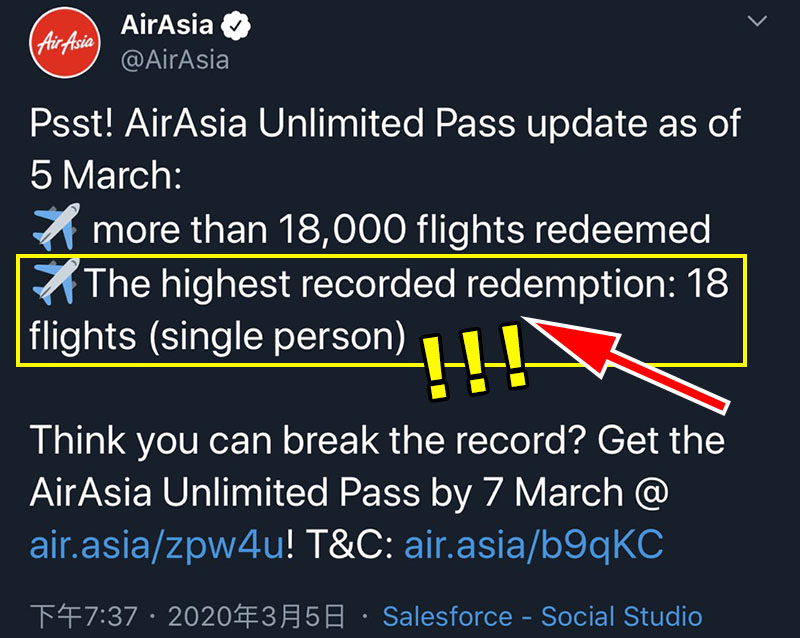Screen dimensions: 800x638
Task: Open the @AirAsia handle
Action: tap(175, 60)
